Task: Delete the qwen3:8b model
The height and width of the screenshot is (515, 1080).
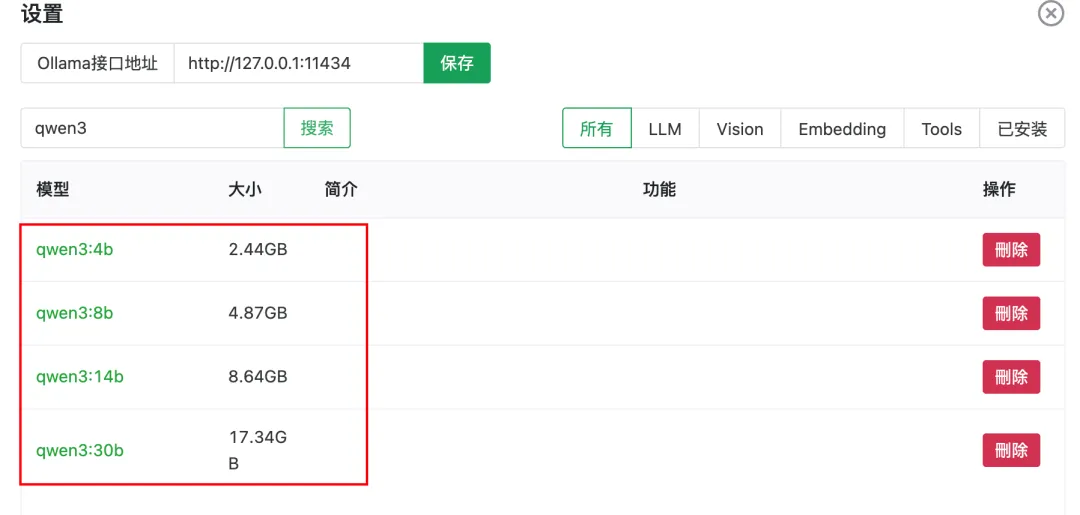Action: coord(1011,313)
